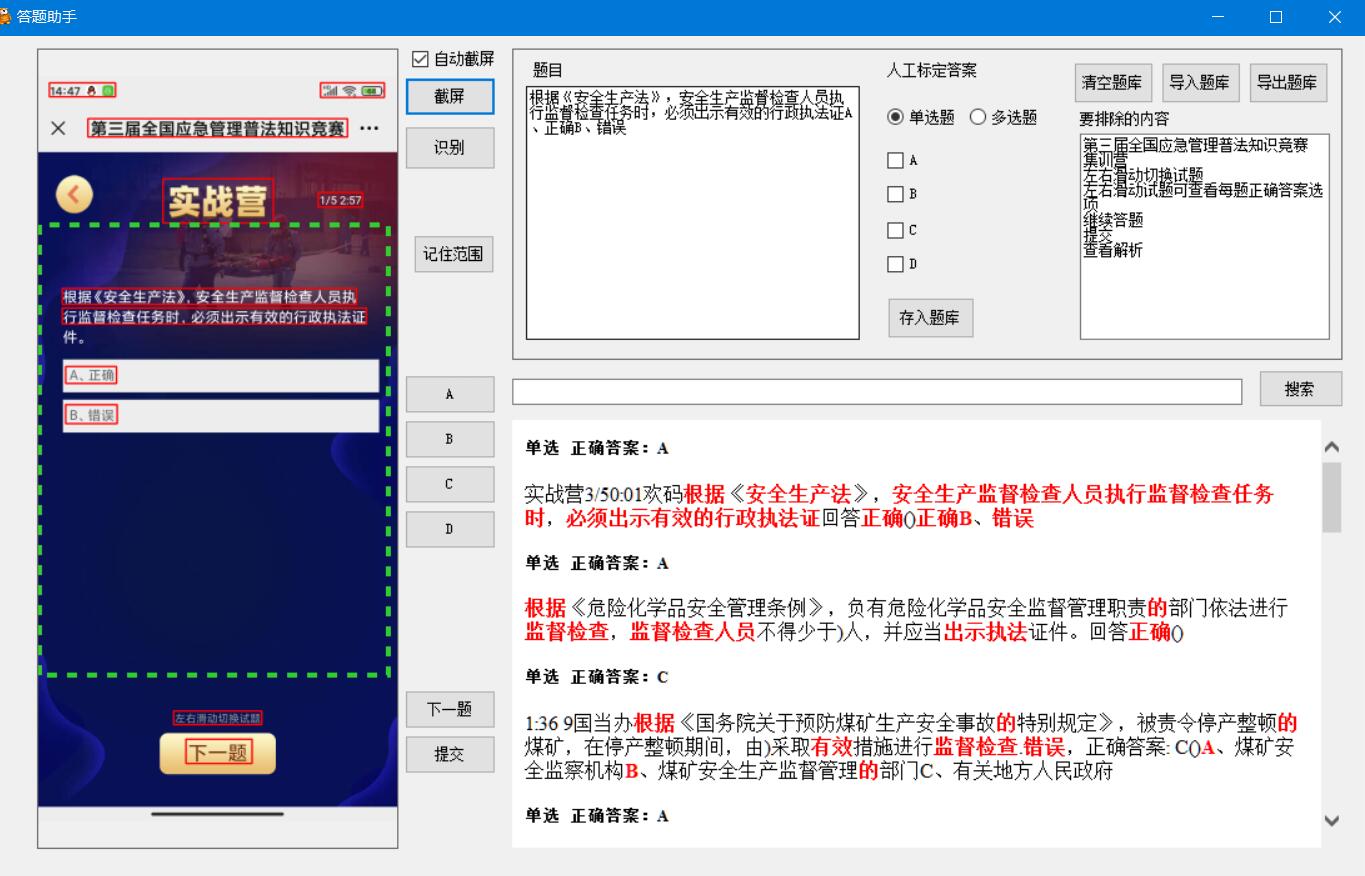Click the 截屏 screenshot button

(450, 96)
